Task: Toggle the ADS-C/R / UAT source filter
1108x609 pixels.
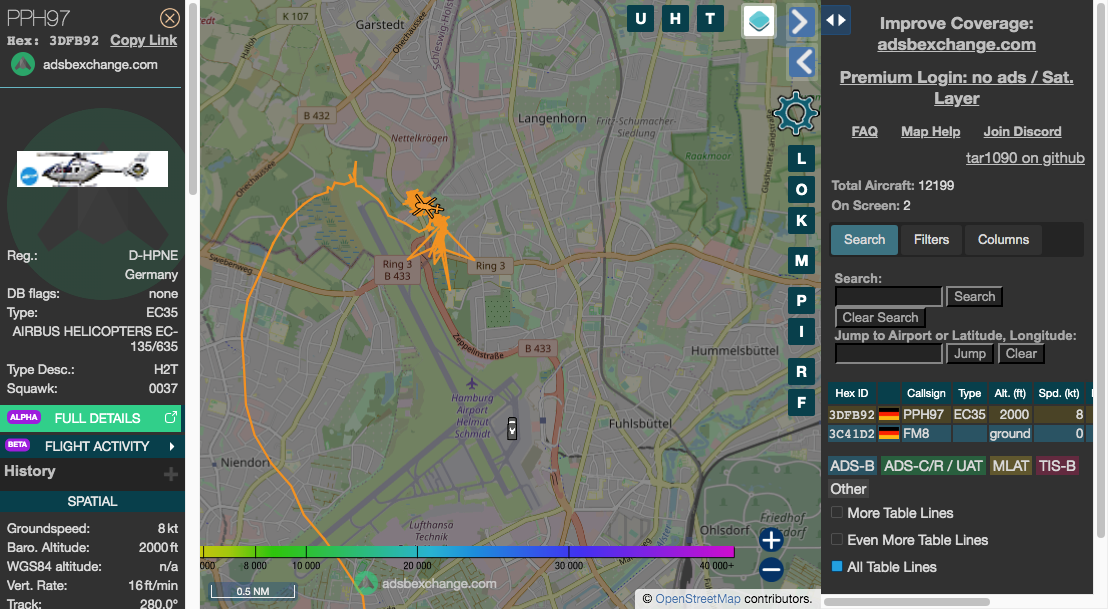Action: (933, 466)
